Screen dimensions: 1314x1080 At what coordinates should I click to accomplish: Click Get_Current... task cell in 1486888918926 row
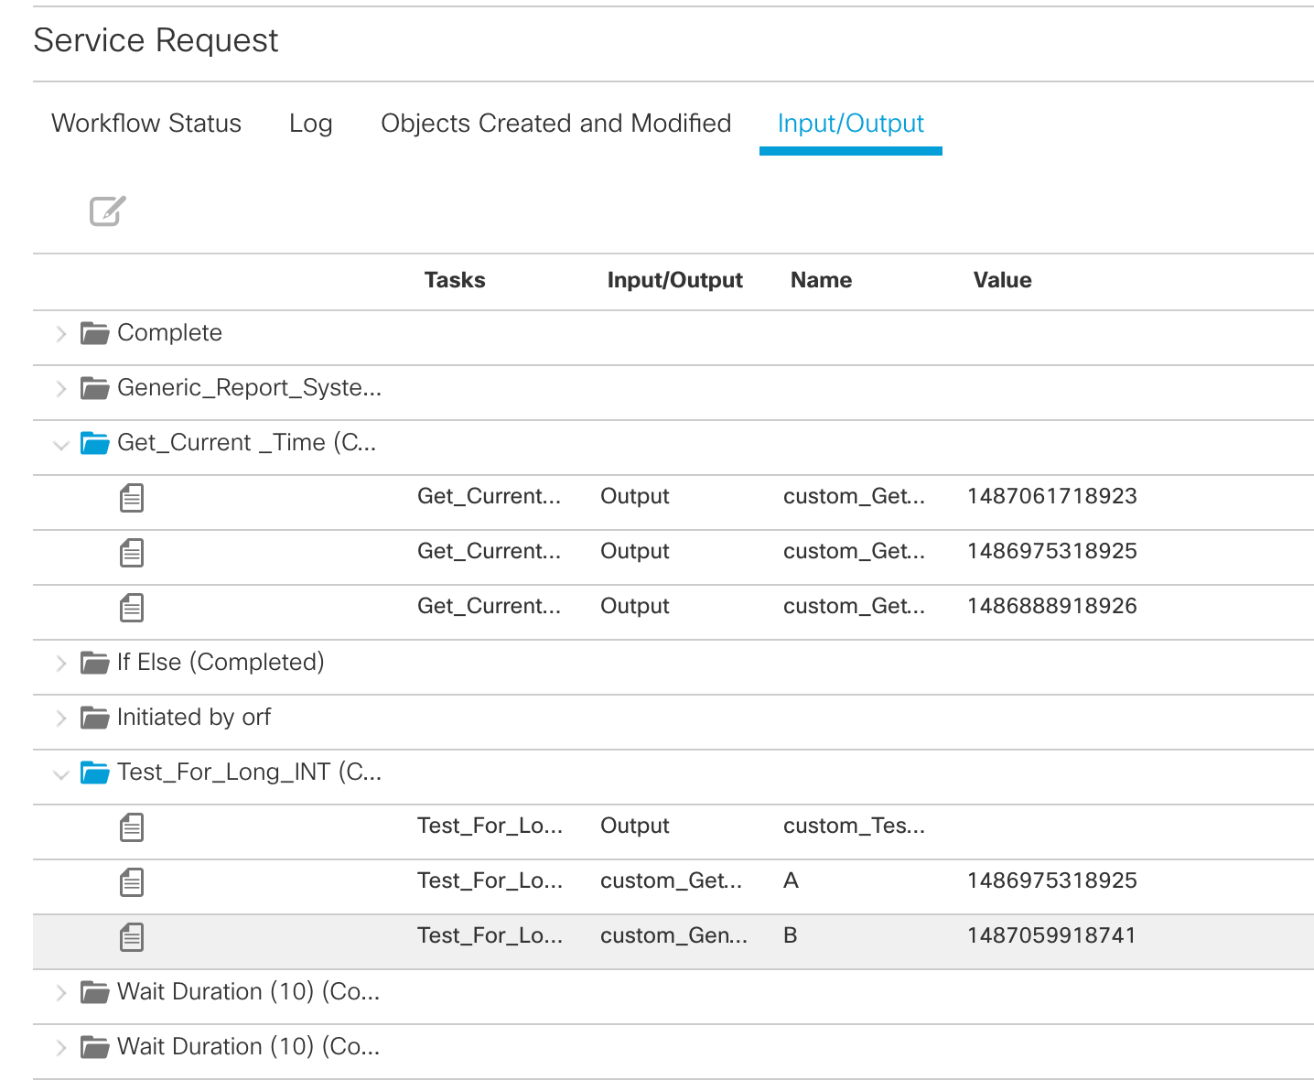[489, 606]
